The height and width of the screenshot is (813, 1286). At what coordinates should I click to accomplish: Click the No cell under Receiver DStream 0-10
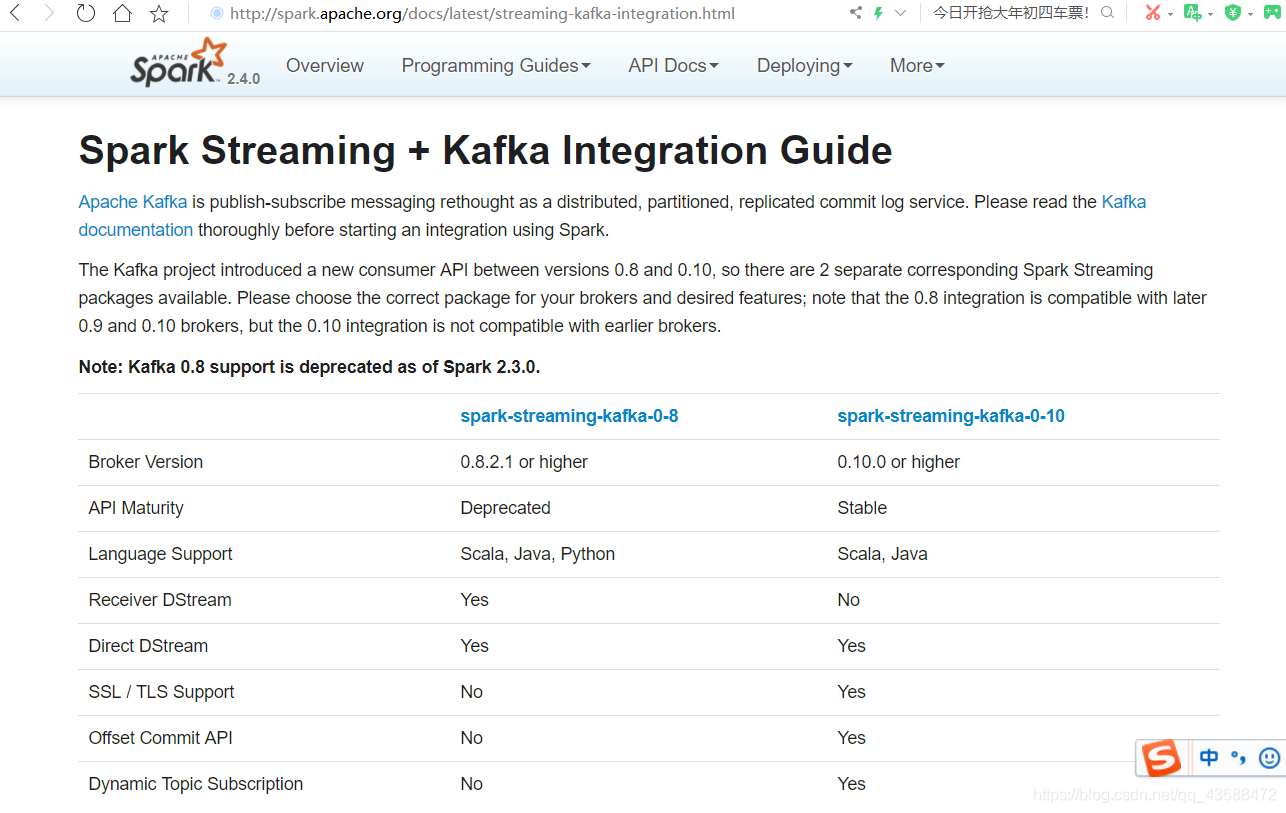point(848,600)
